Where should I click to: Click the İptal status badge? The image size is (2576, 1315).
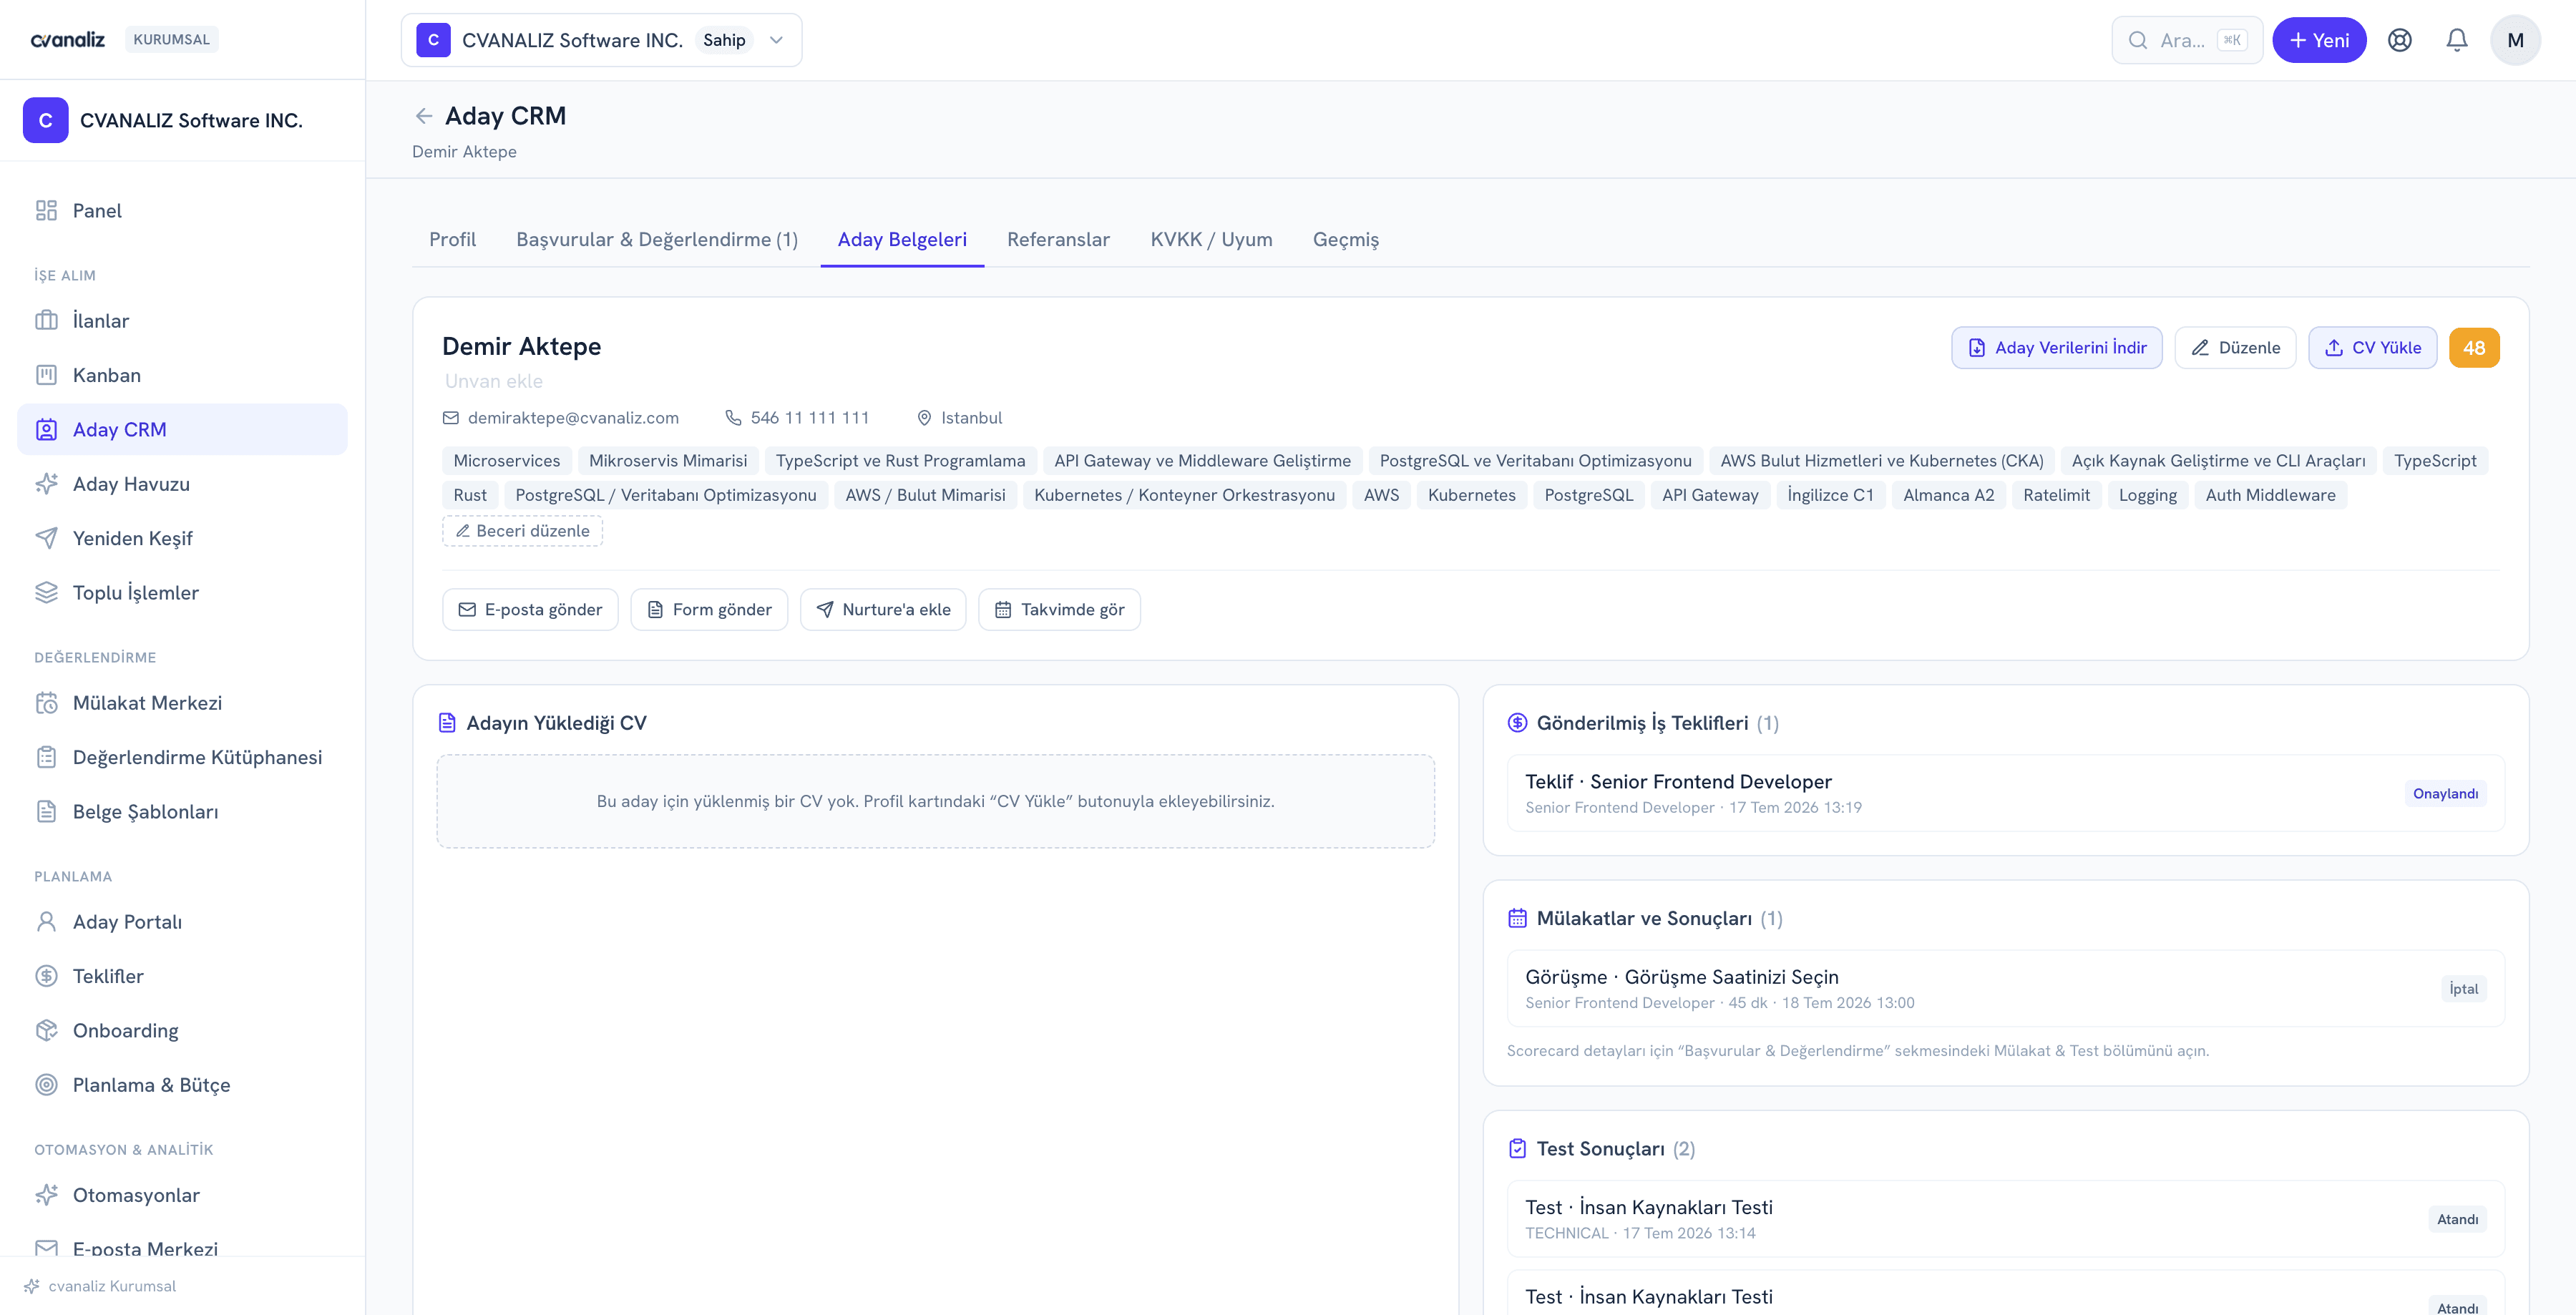click(x=2463, y=988)
